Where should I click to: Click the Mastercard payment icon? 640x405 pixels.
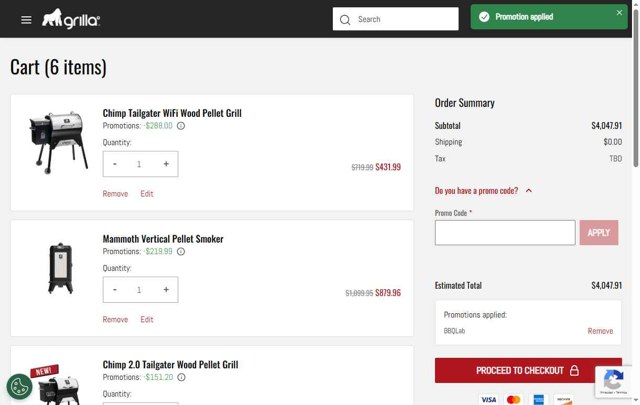click(x=513, y=399)
